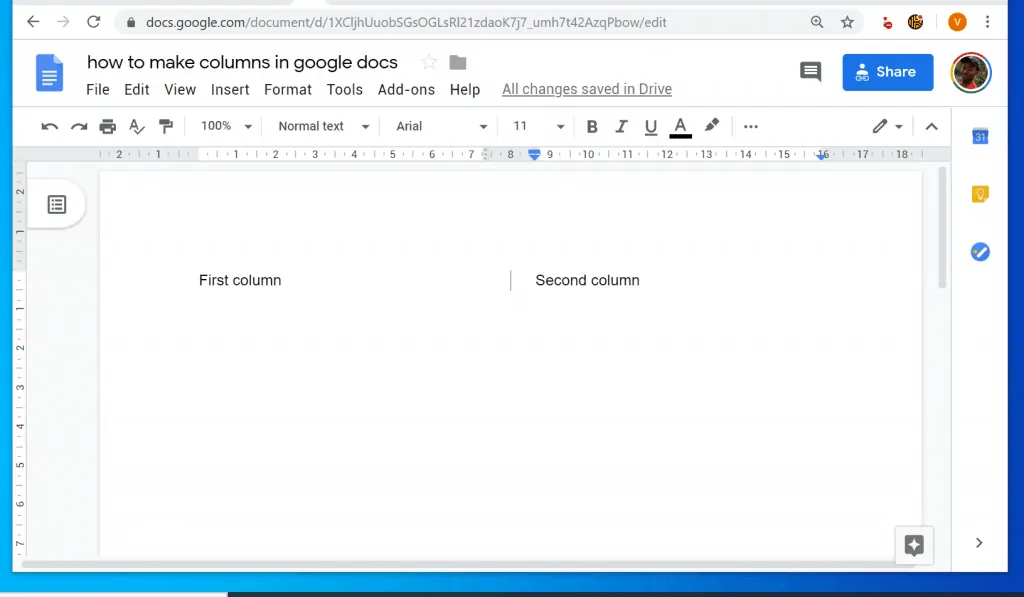Open the Format menu
Viewport: 1024px width, 597px height.
[x=287, y=89]
